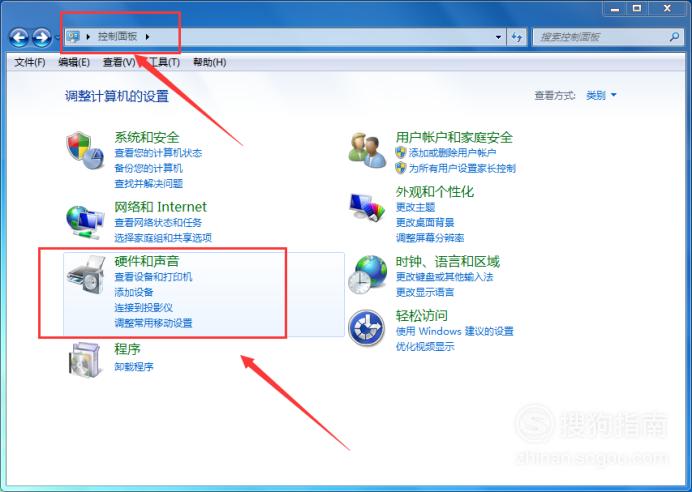
Task: Click the search Control Panel field
Action: tap(603, 37)
